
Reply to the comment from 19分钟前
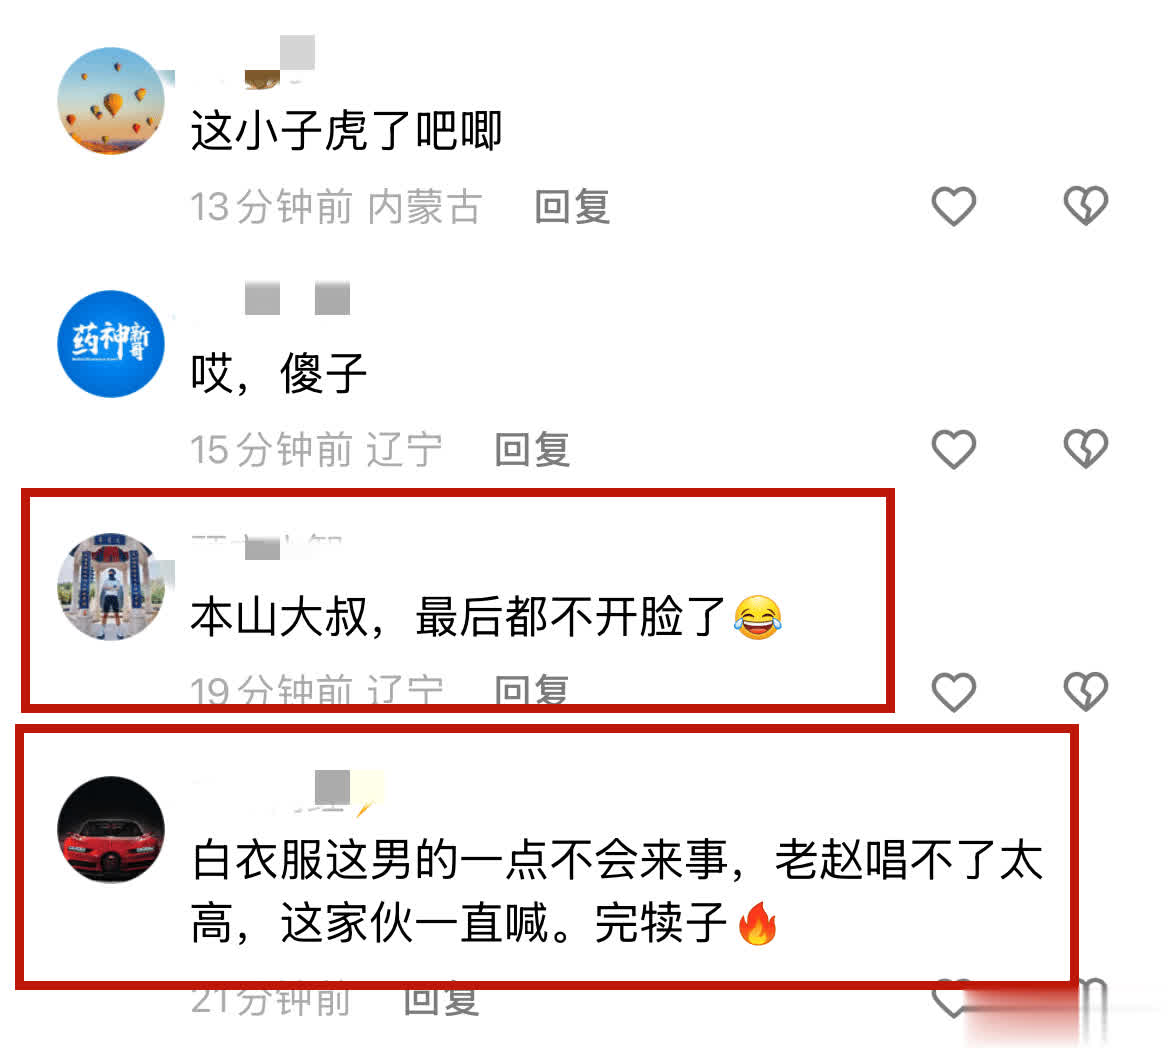pyautogui.click(x=533, y=690)
